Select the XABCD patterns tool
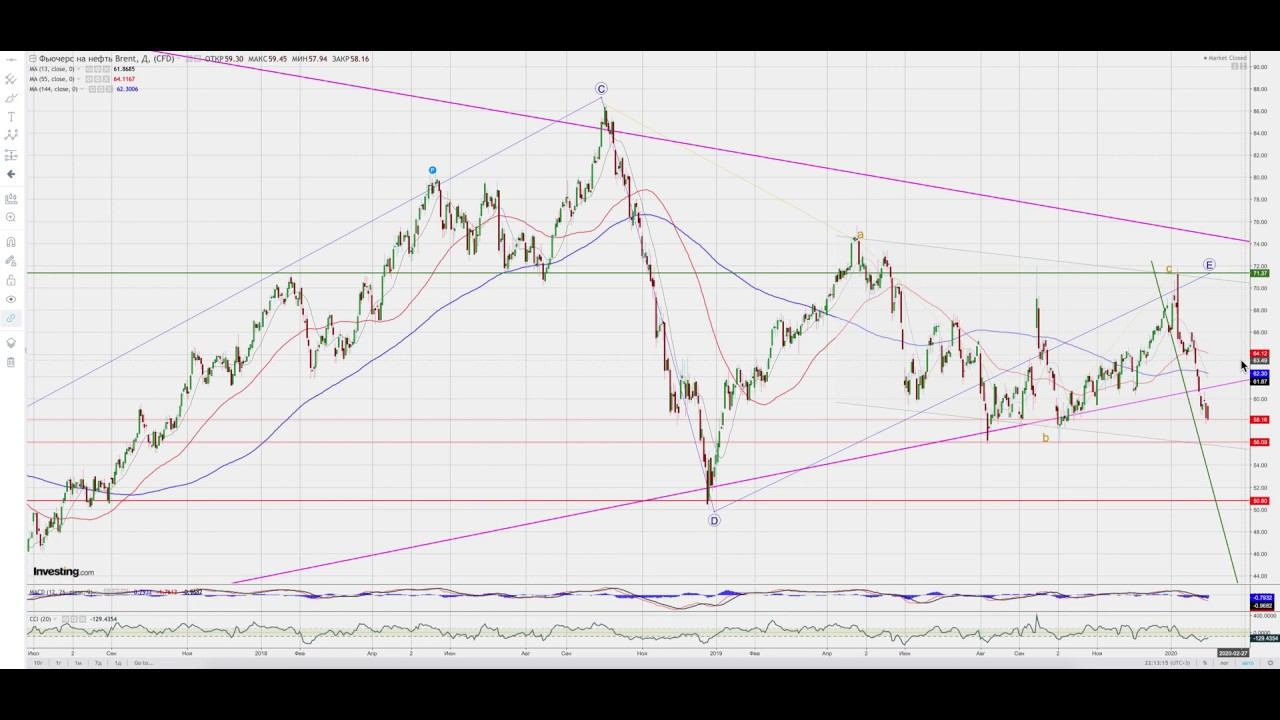 point(12,135)
